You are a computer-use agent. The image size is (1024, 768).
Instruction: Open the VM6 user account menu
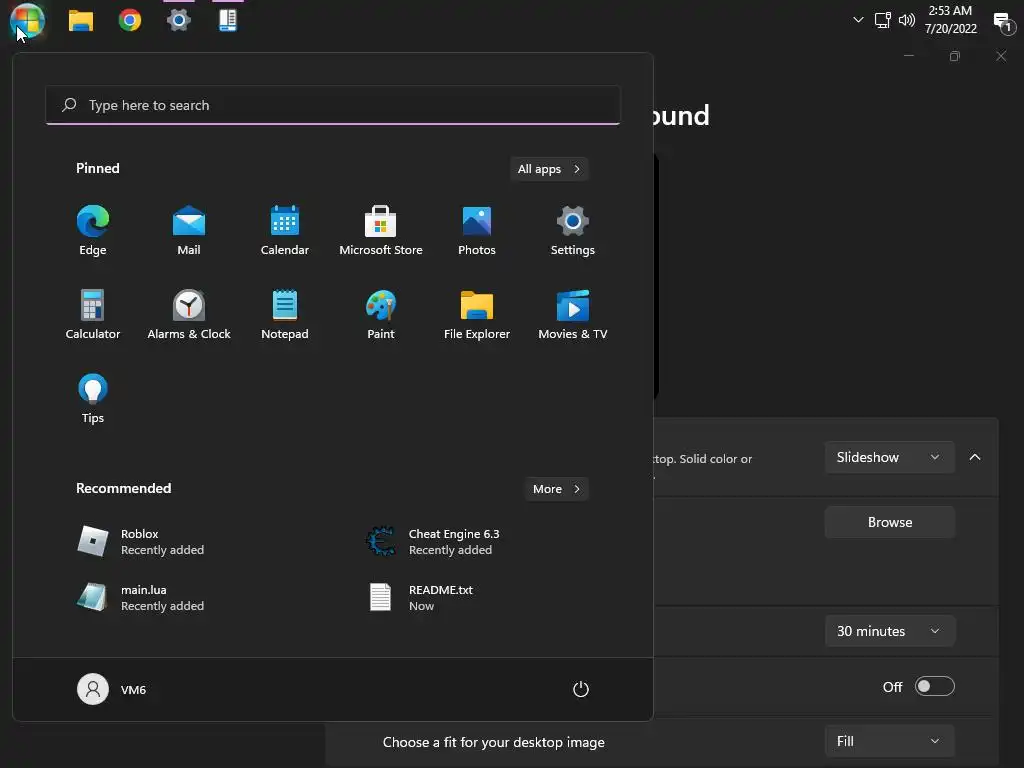click(112, 689)
